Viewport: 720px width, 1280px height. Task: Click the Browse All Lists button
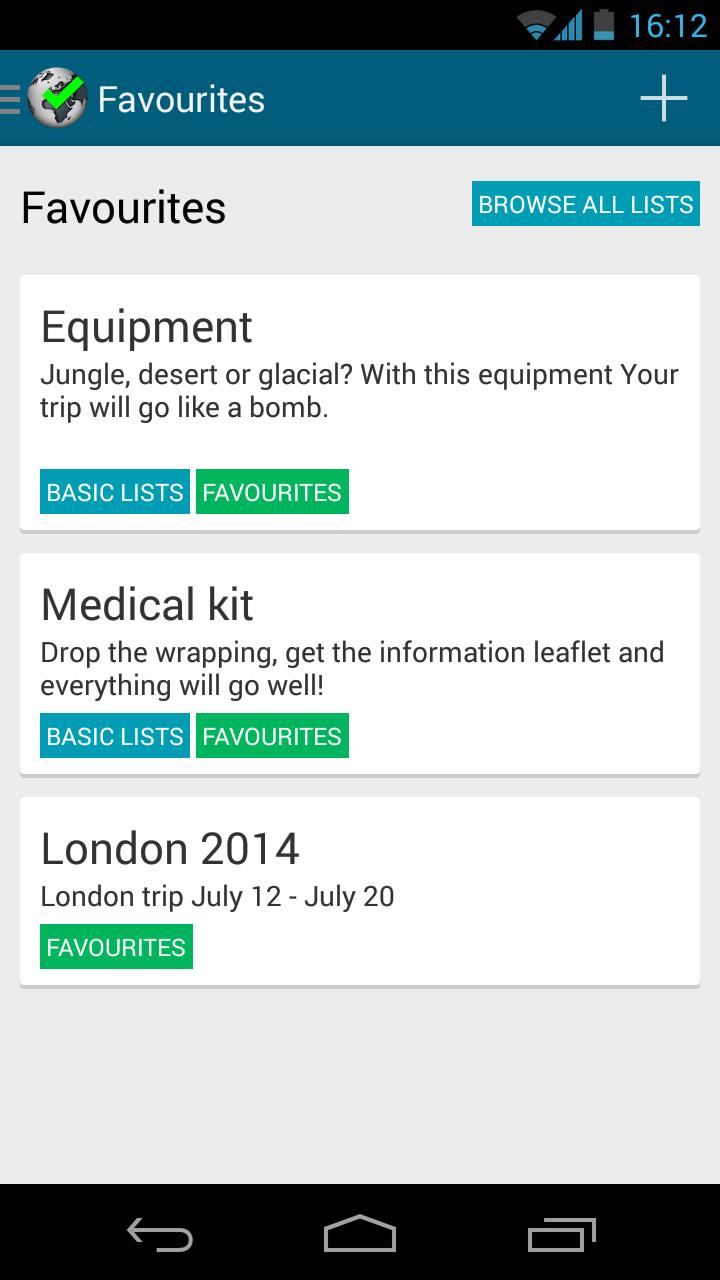coord(585,205)
